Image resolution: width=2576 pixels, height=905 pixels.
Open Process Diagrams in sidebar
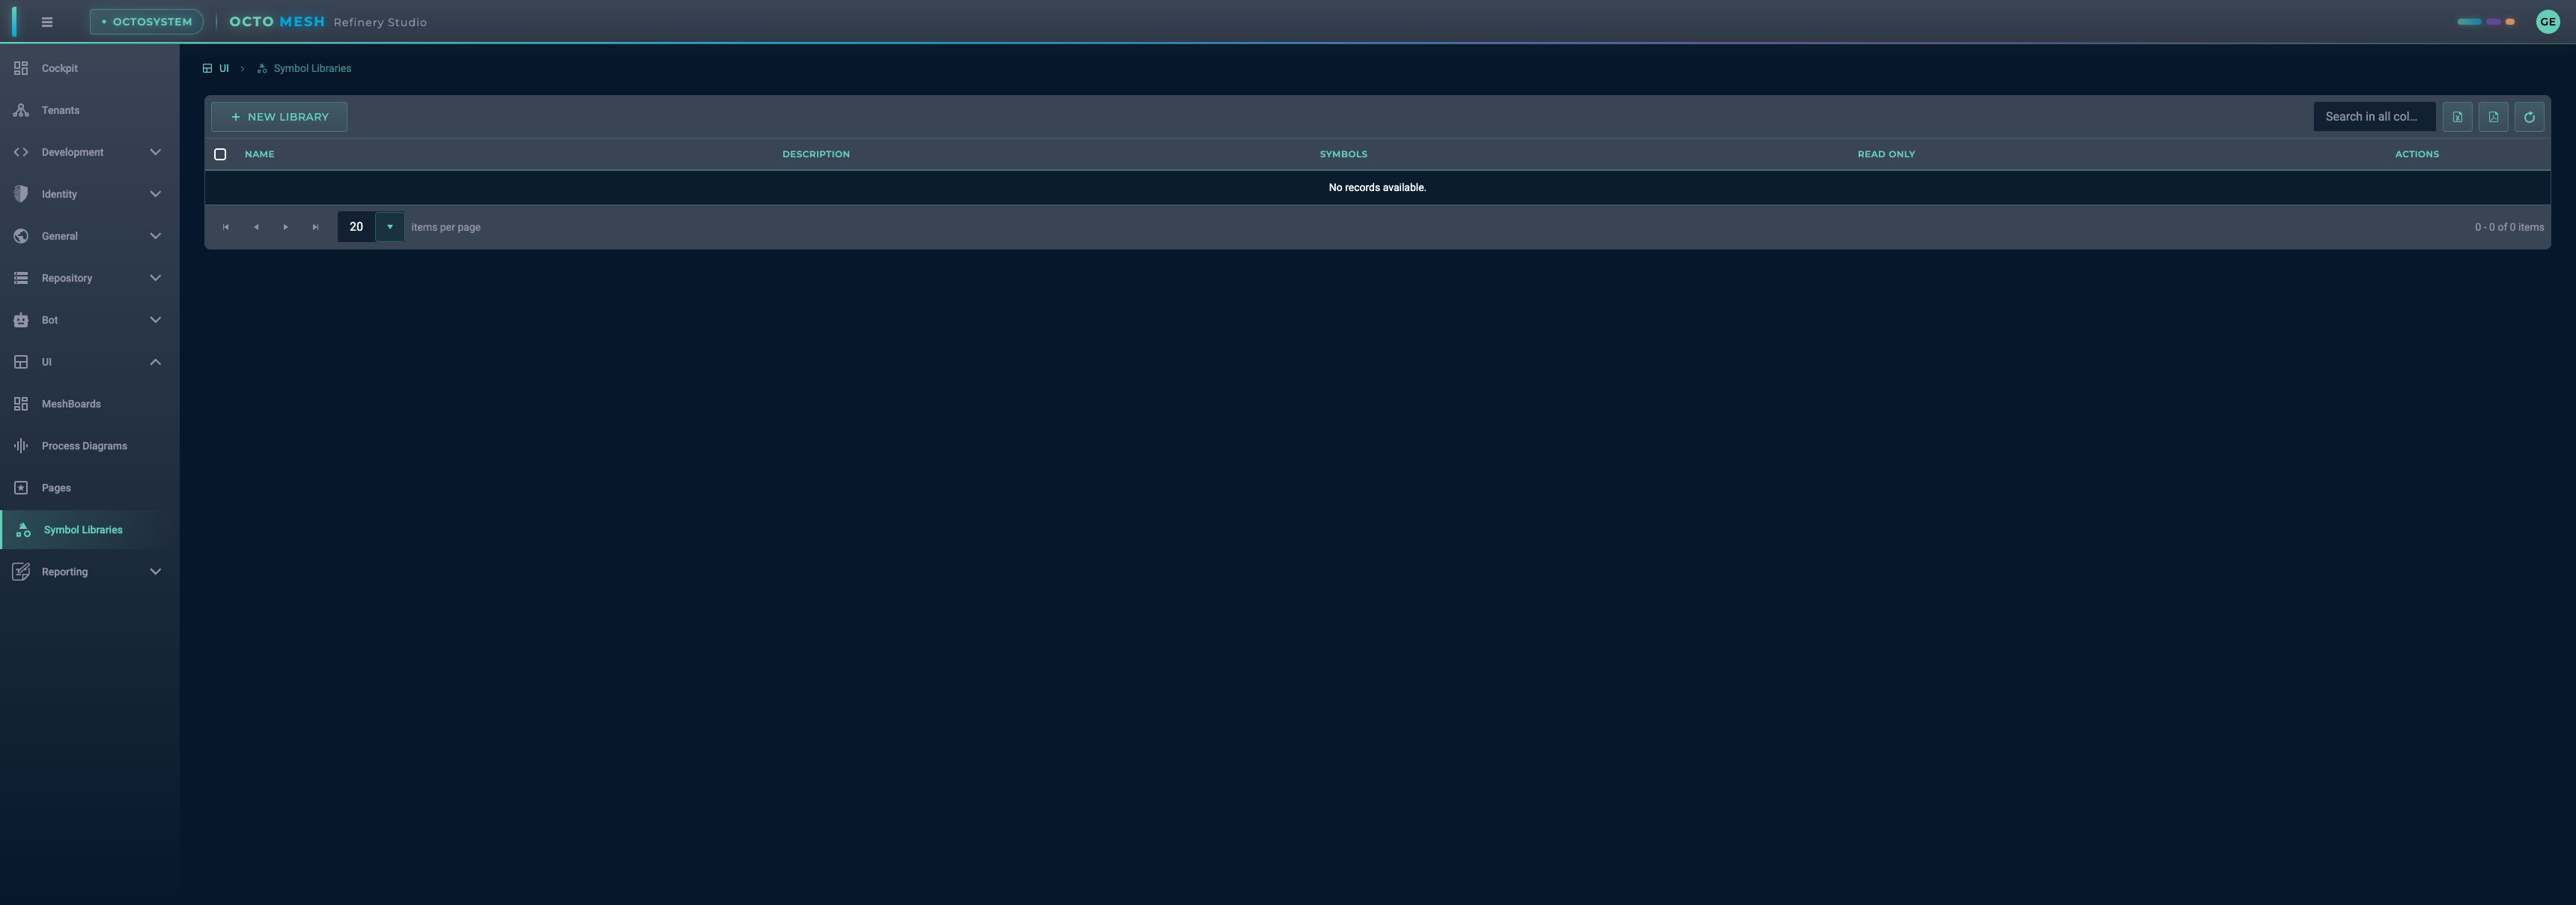point(84,446)
